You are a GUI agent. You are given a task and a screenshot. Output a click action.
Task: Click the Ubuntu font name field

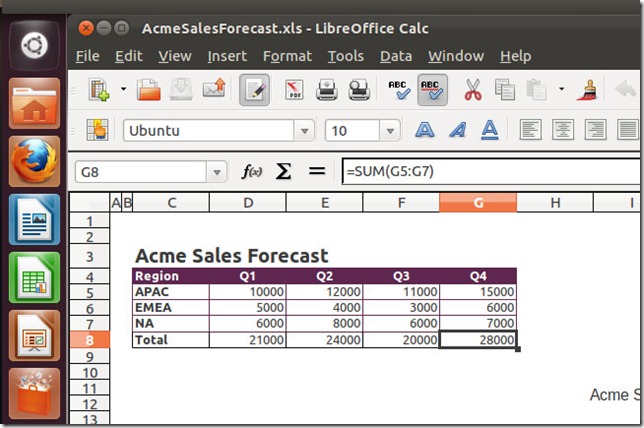click(x=209, y=131)
